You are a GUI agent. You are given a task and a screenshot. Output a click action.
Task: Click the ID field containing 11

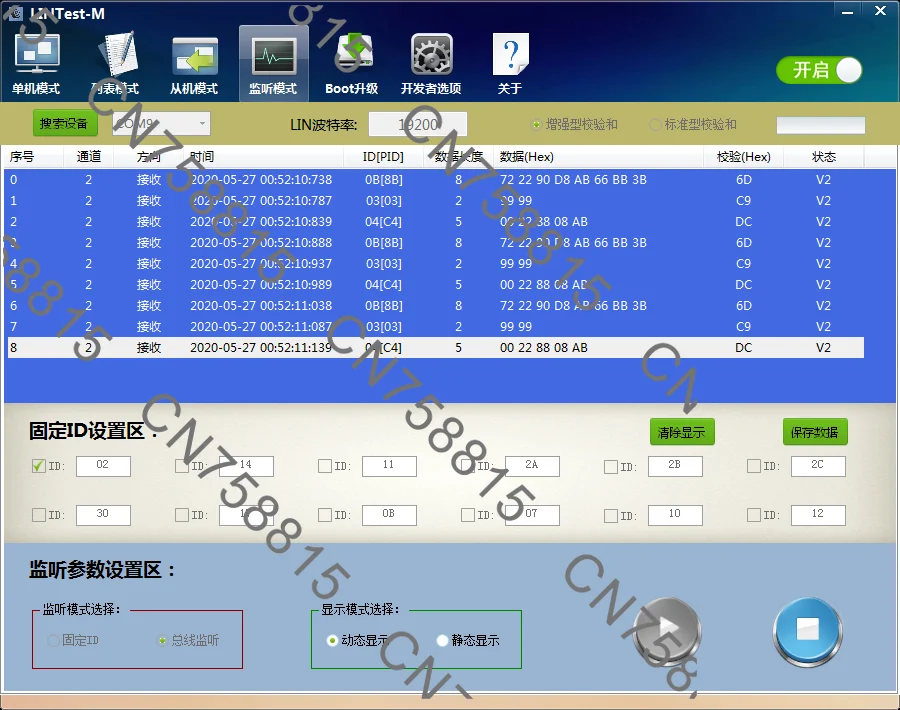click(x=389, y=466)
